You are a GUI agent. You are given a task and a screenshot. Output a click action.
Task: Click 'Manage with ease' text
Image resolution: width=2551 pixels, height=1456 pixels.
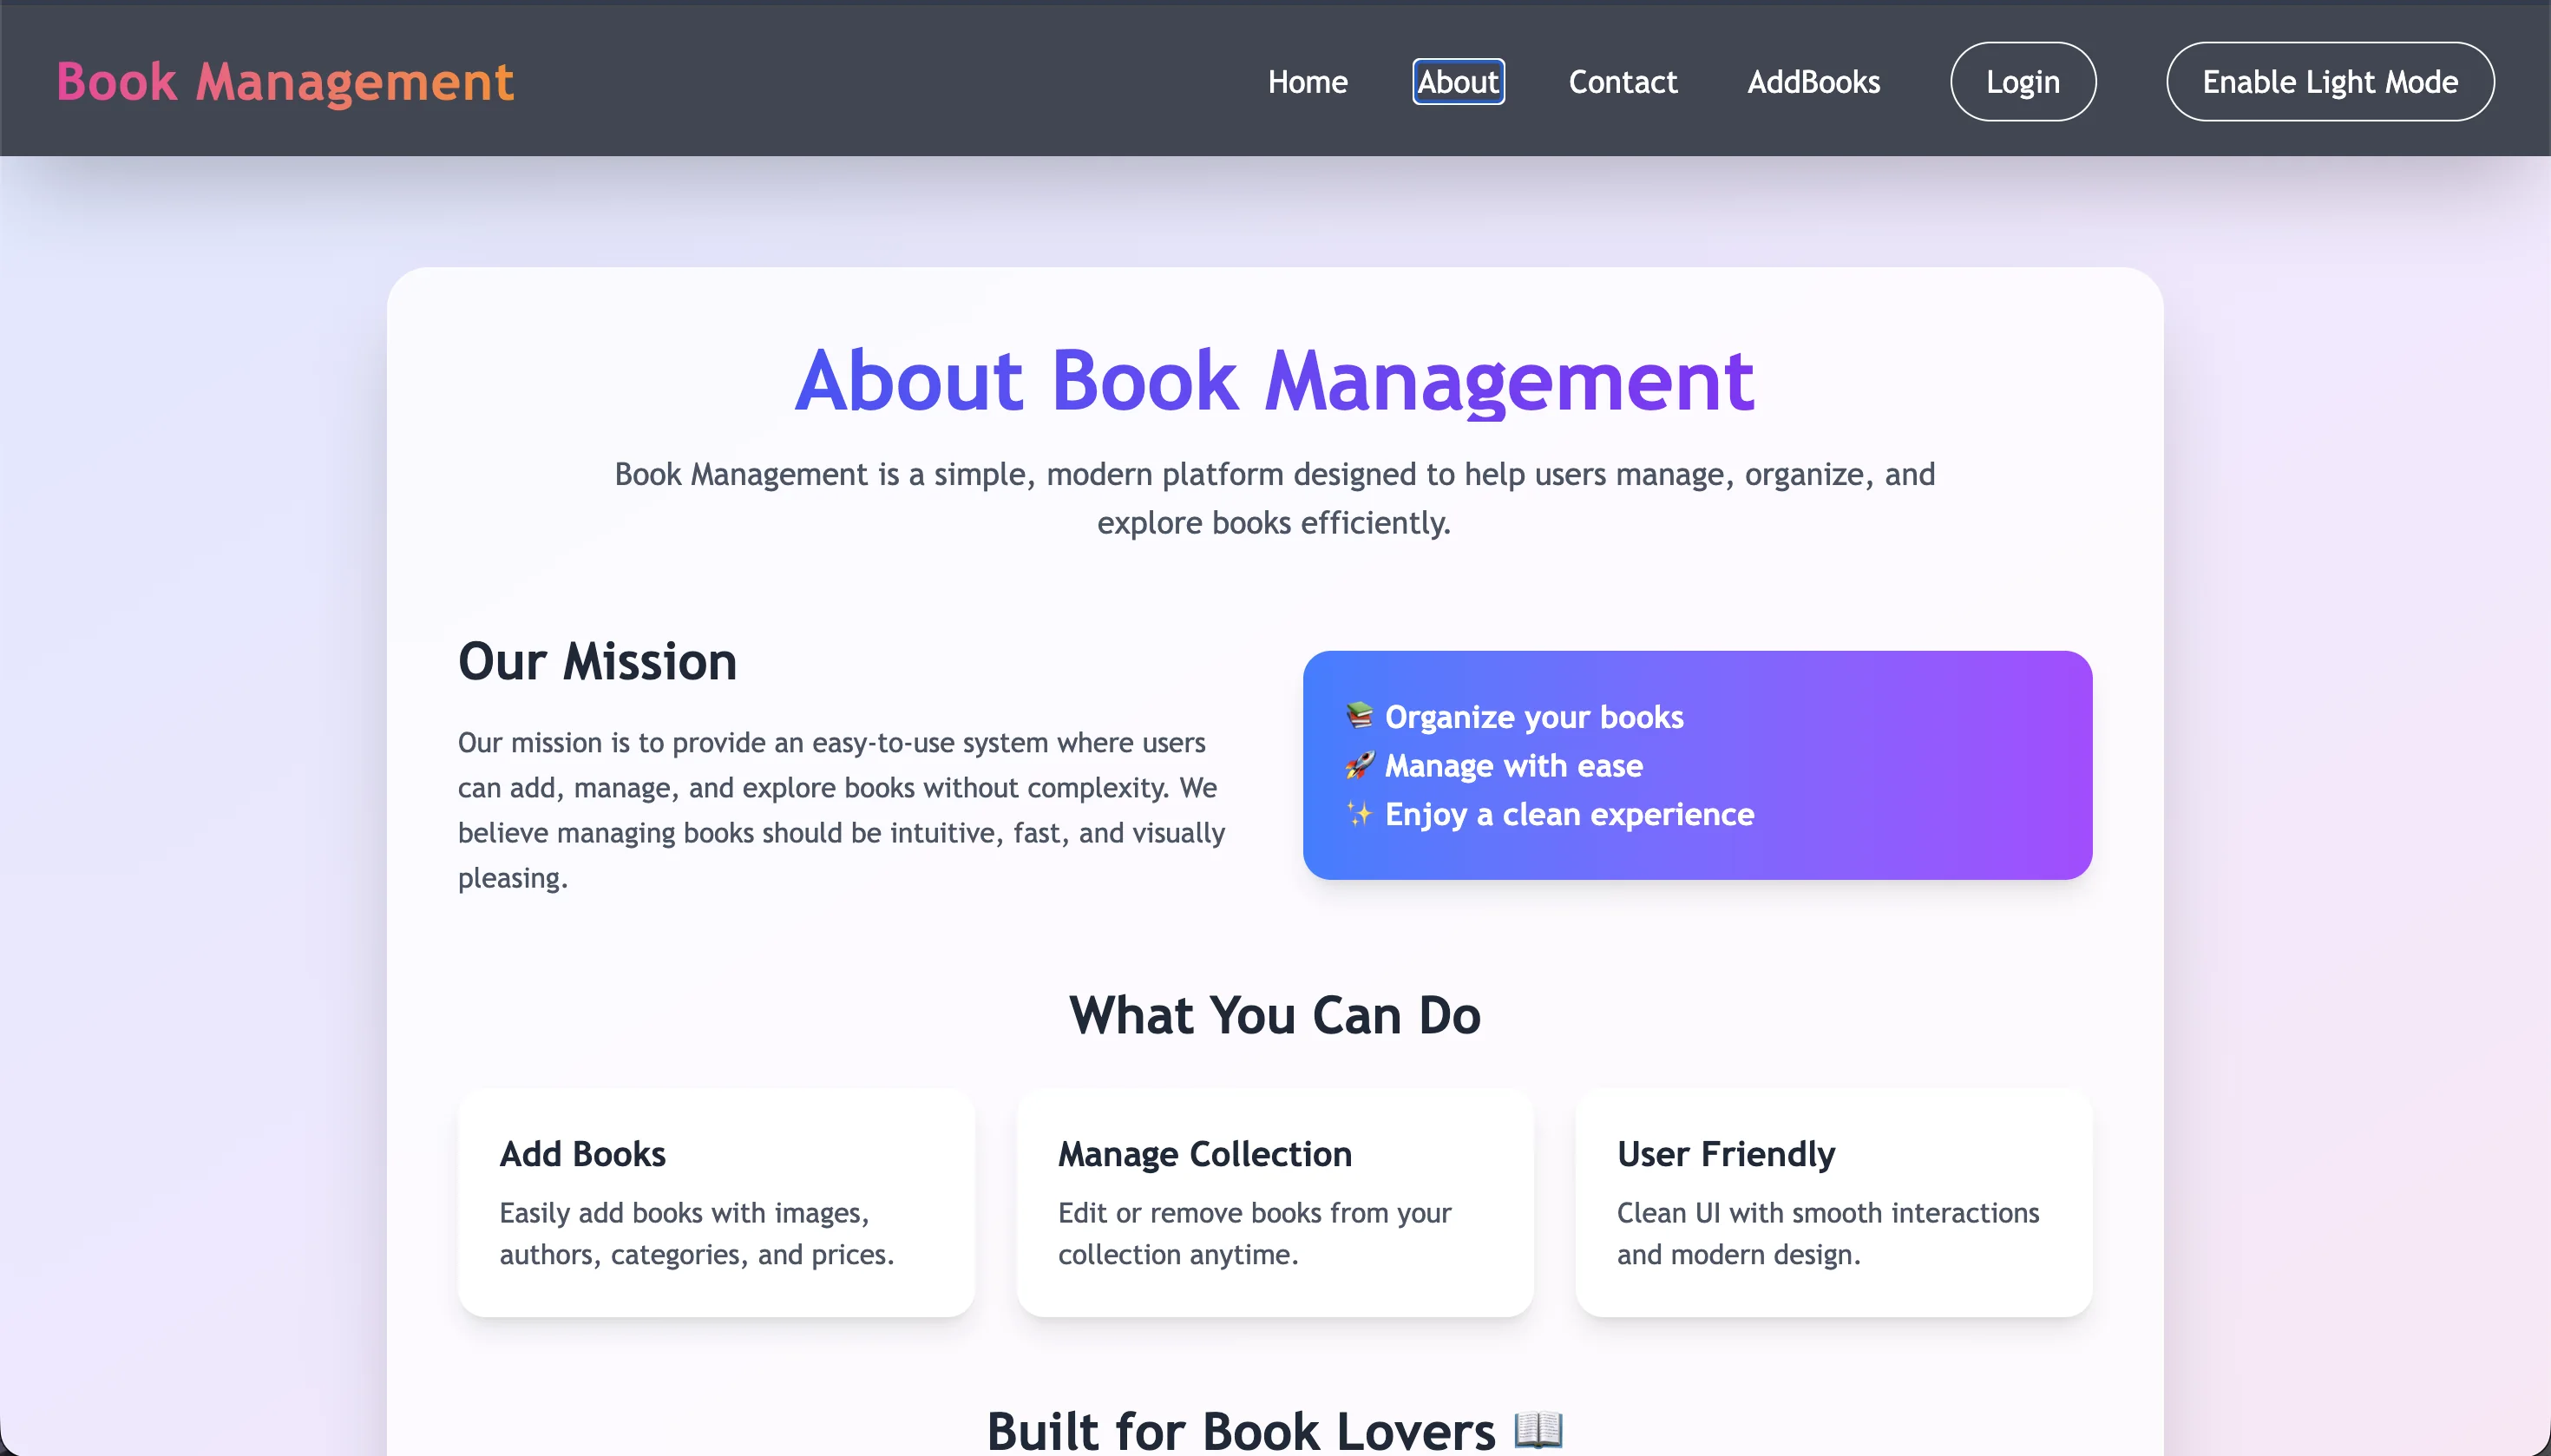(1513, 765)
